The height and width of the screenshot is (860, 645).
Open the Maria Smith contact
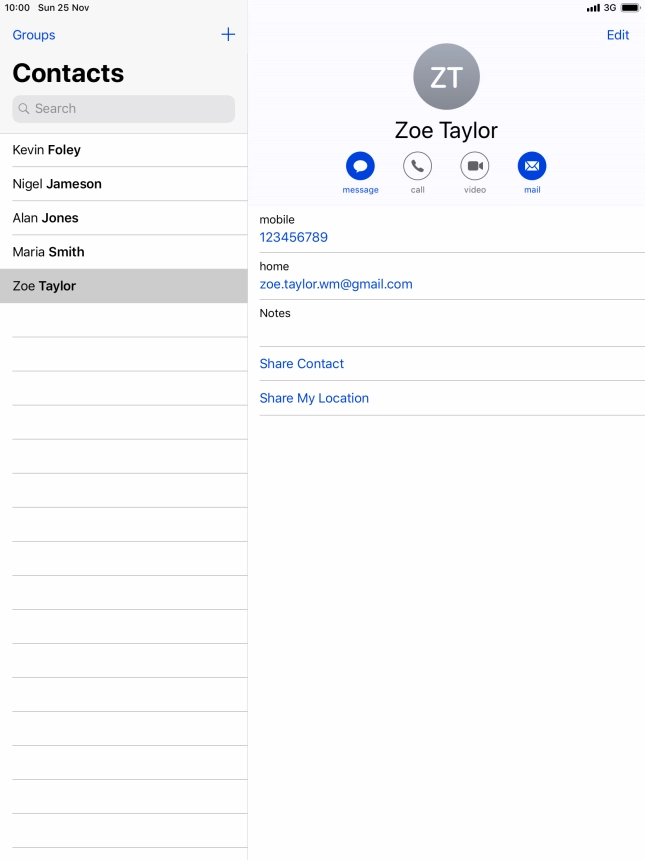click(x=124, y=252)
